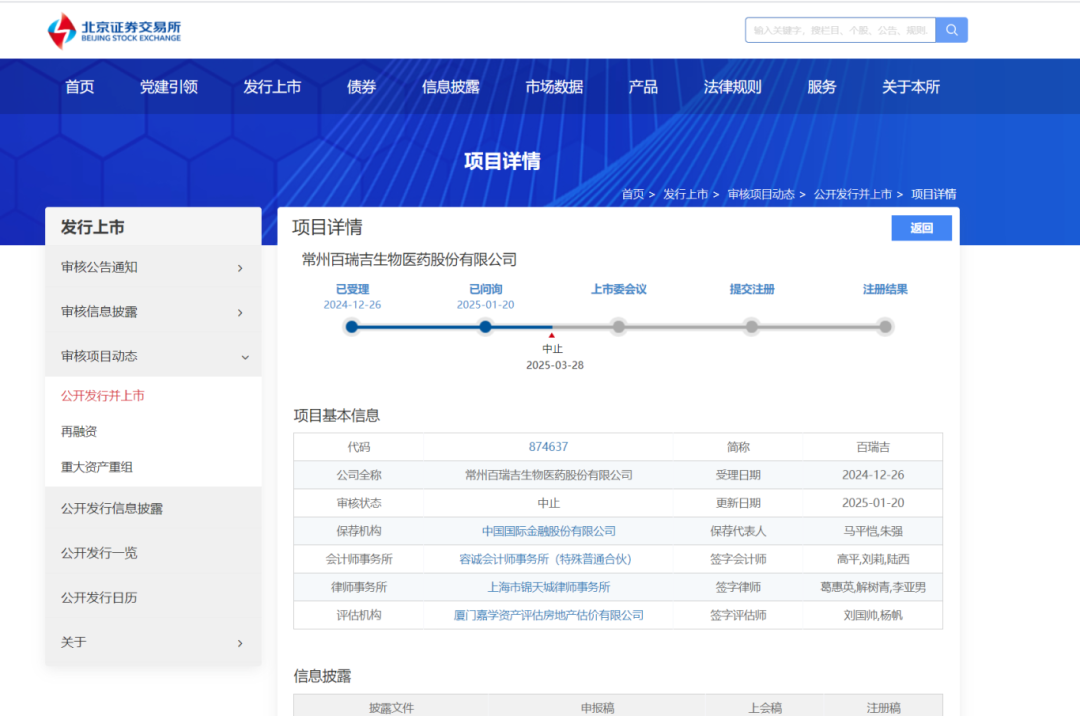
Task: Click the 注册结果 stage label
Action: point(885,289)
